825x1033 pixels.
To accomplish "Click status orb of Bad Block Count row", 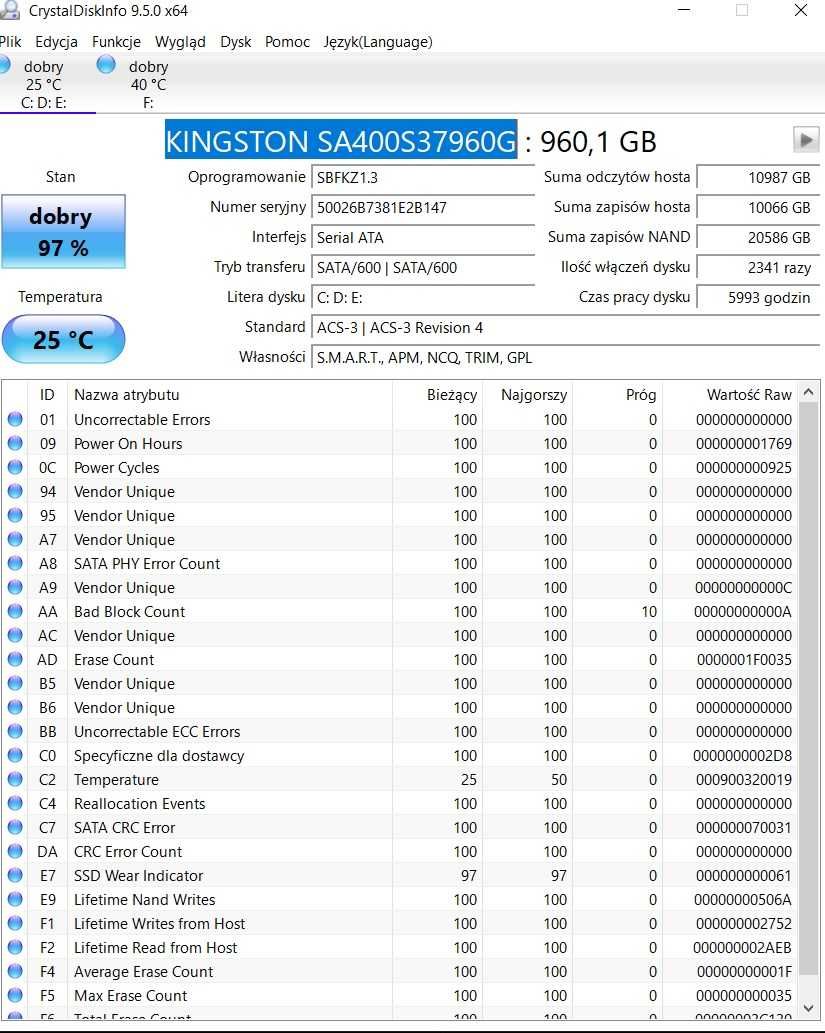I will [15, 611].
